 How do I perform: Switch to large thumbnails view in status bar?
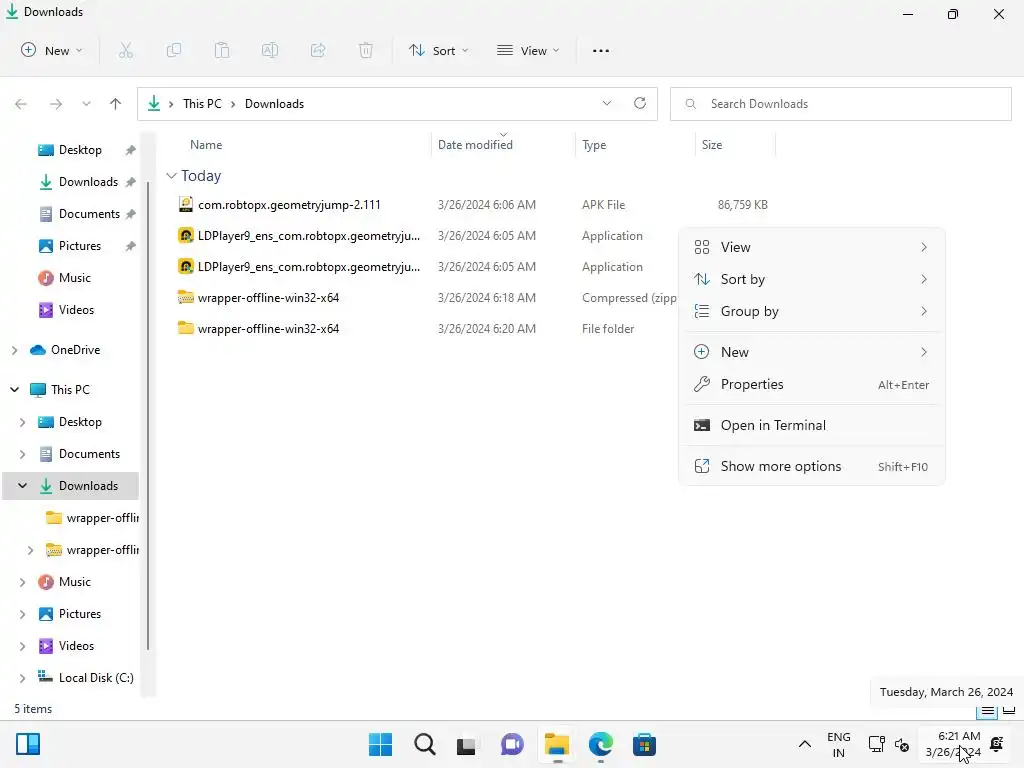(x=1009, y=711)
